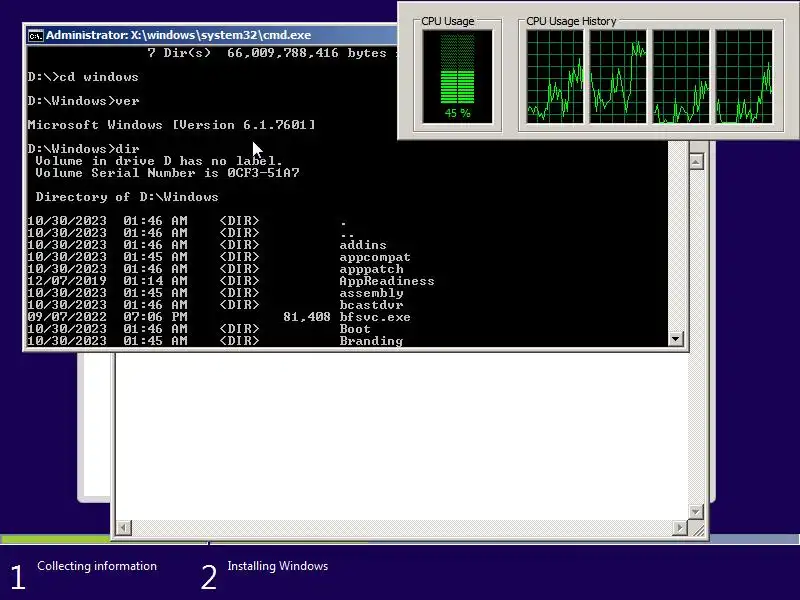Click the back window's scroll right arrow
The height and width of the screenshot is (600, 800).
[680, 528]
